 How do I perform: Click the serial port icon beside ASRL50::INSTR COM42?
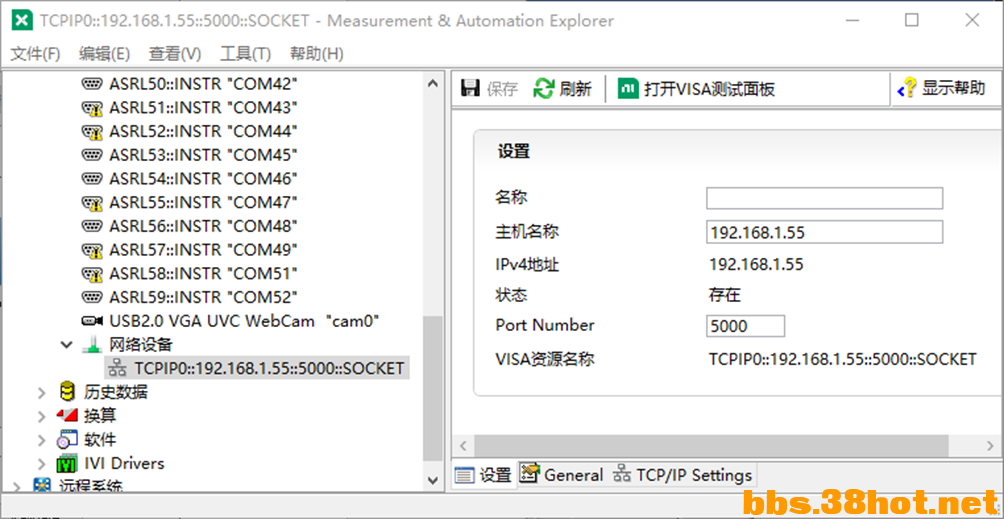[92, 84]
